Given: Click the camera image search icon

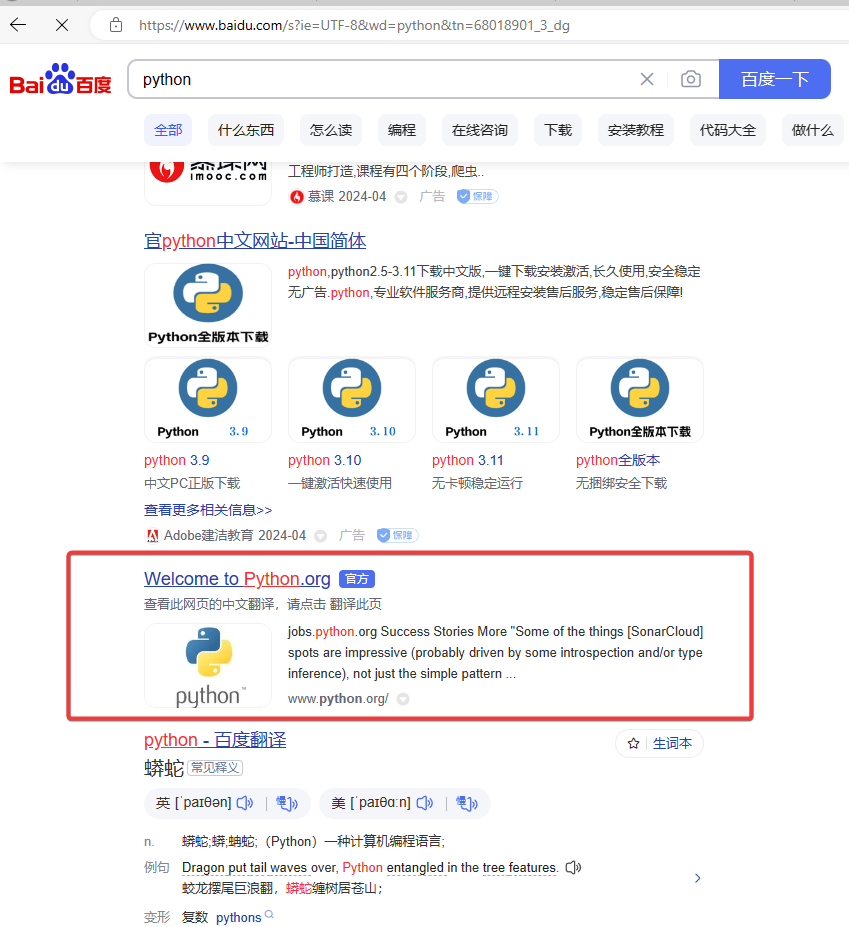Looking at the screenshot, I should [691, 79].
